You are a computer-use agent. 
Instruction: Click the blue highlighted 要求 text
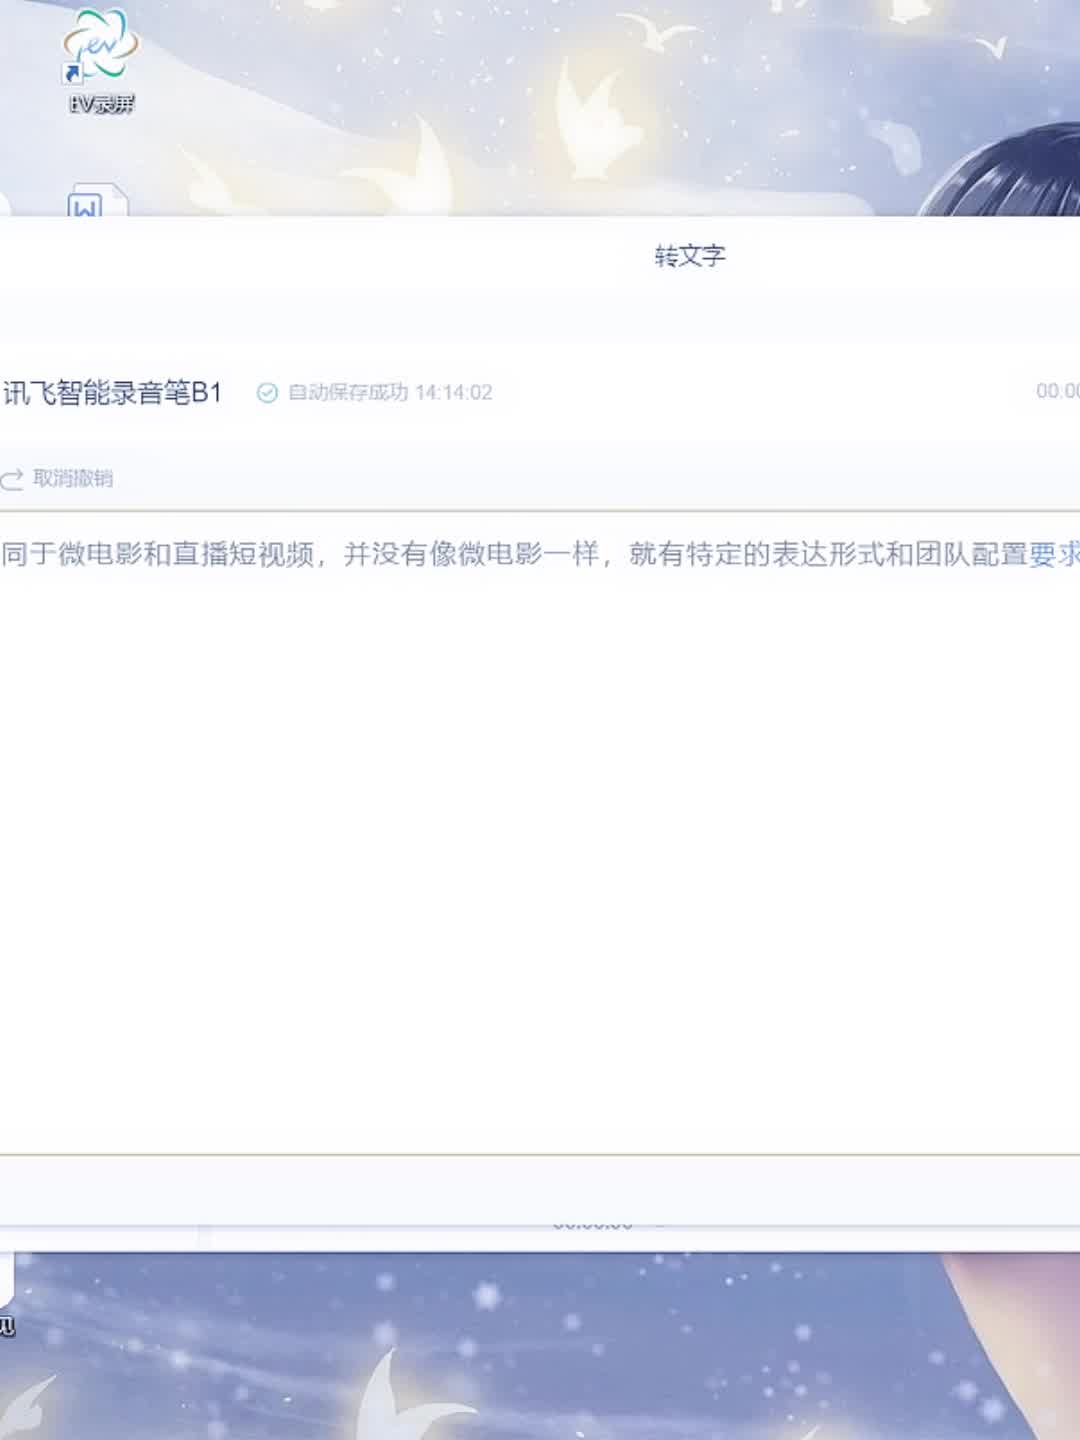1054,554
